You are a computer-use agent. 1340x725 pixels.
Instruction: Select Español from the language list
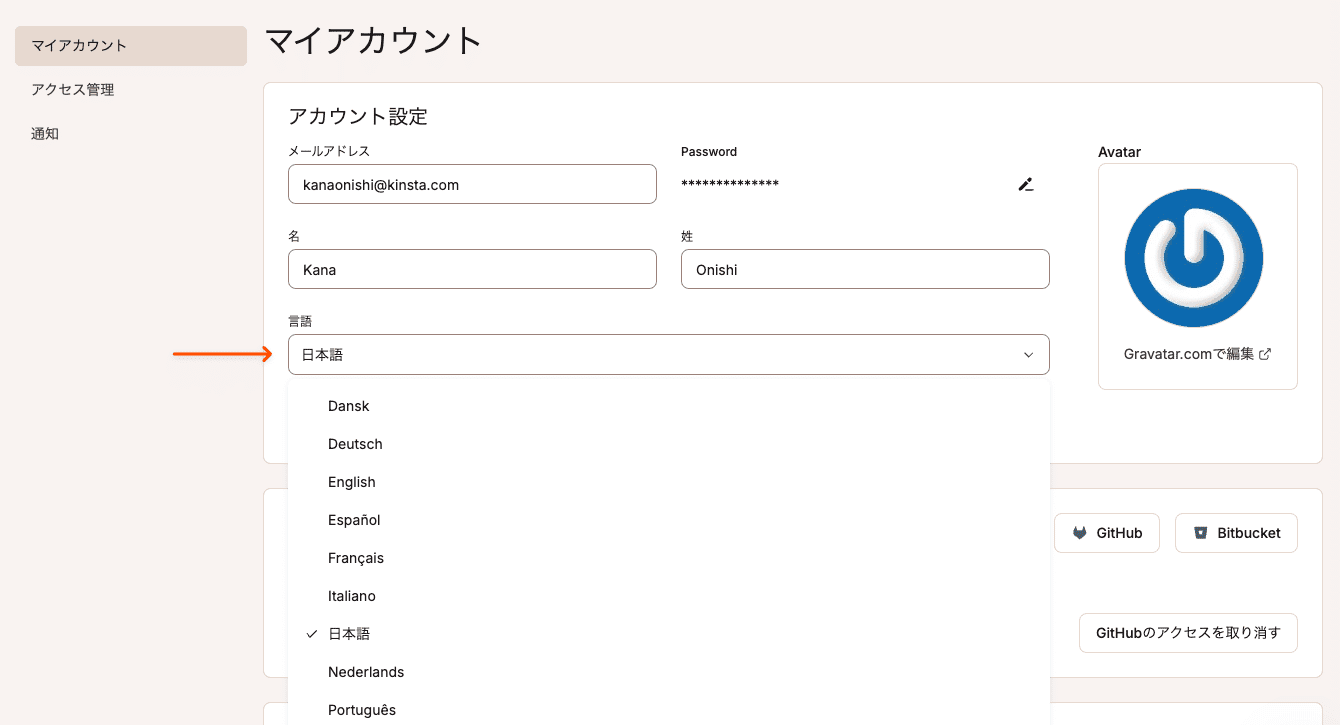[353, 519]
